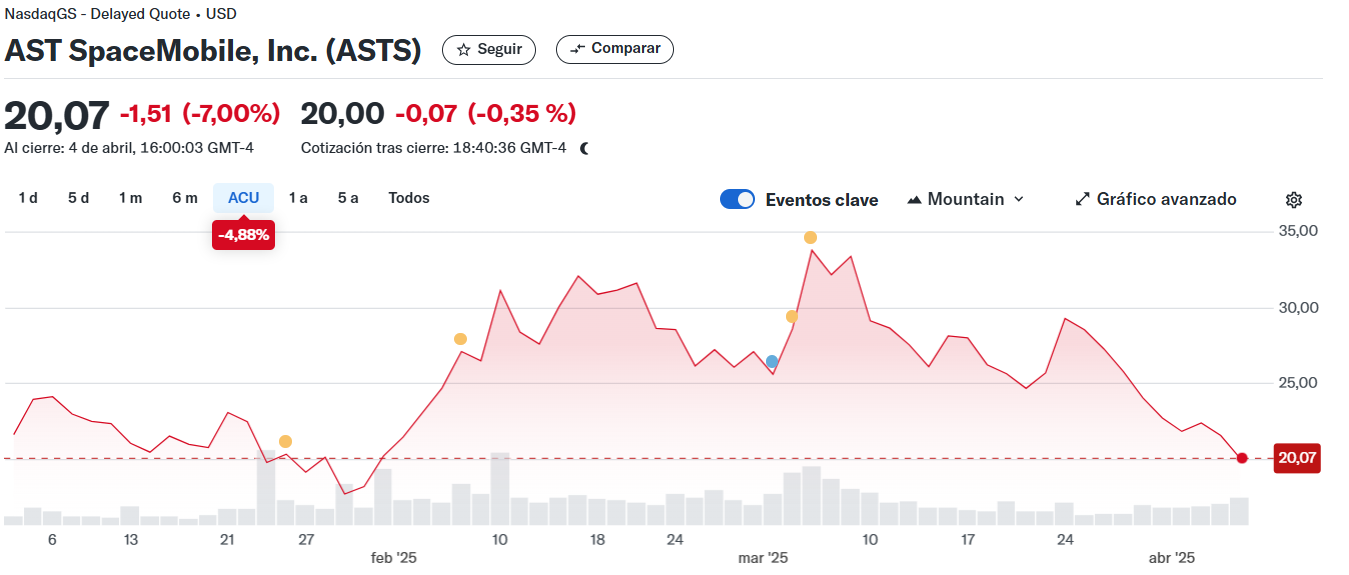Click the -1,51 (-7,00%) change text
1349x575 pixels.
coord(200,114)
